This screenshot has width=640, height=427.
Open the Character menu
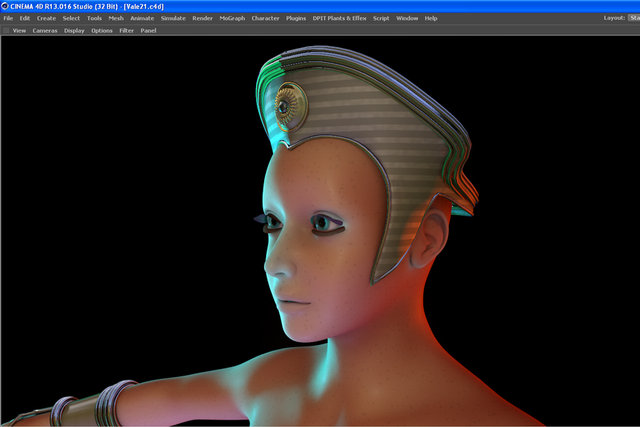(265, 18)
